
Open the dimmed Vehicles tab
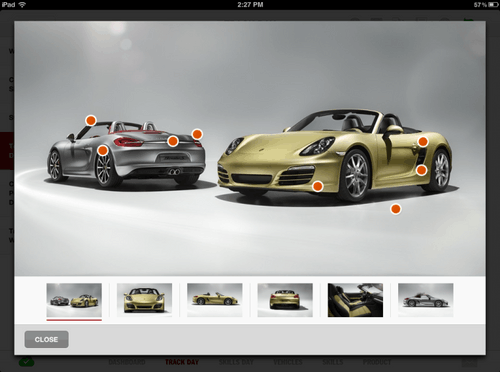288,362
